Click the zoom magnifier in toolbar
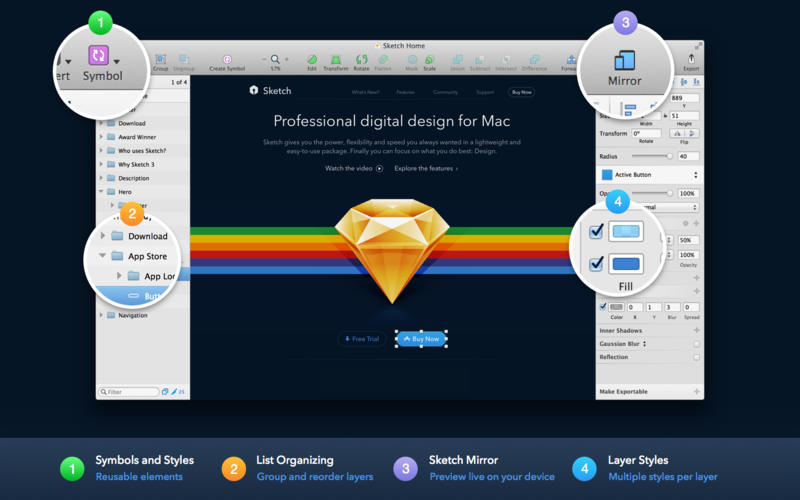Image resolution: width=800 pixels, height=500 pixels. pyautogui.click(x=274, y=59)
